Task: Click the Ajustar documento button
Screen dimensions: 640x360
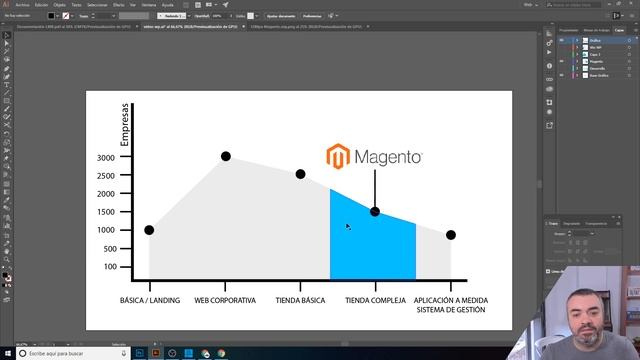Action: (281, 16)
